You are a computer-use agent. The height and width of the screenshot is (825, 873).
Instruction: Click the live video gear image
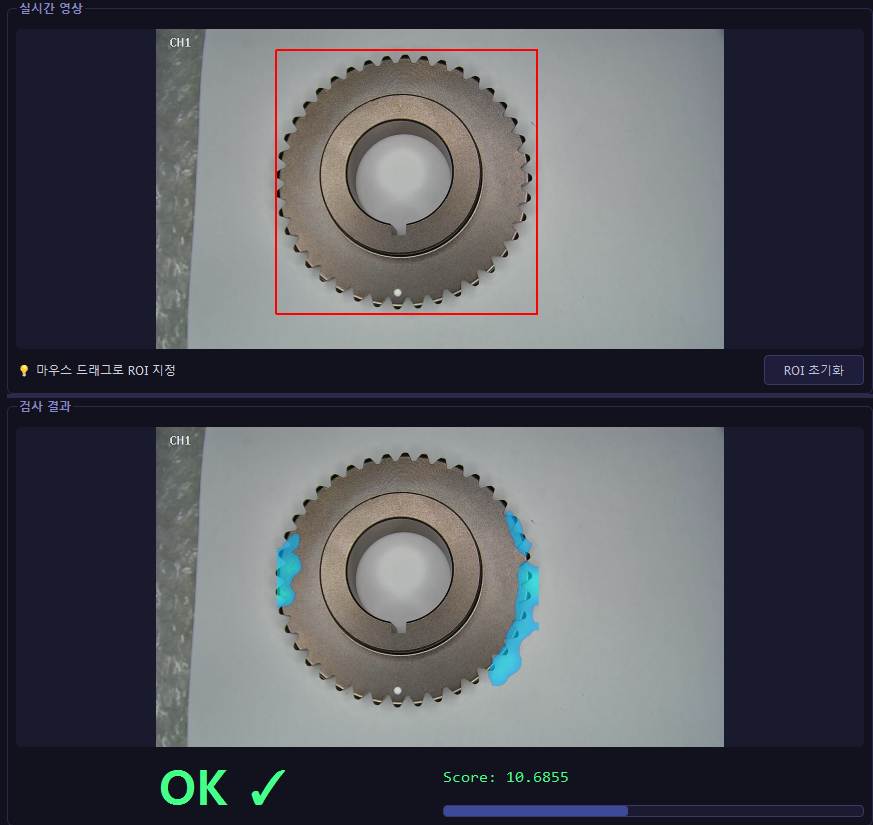440,189
